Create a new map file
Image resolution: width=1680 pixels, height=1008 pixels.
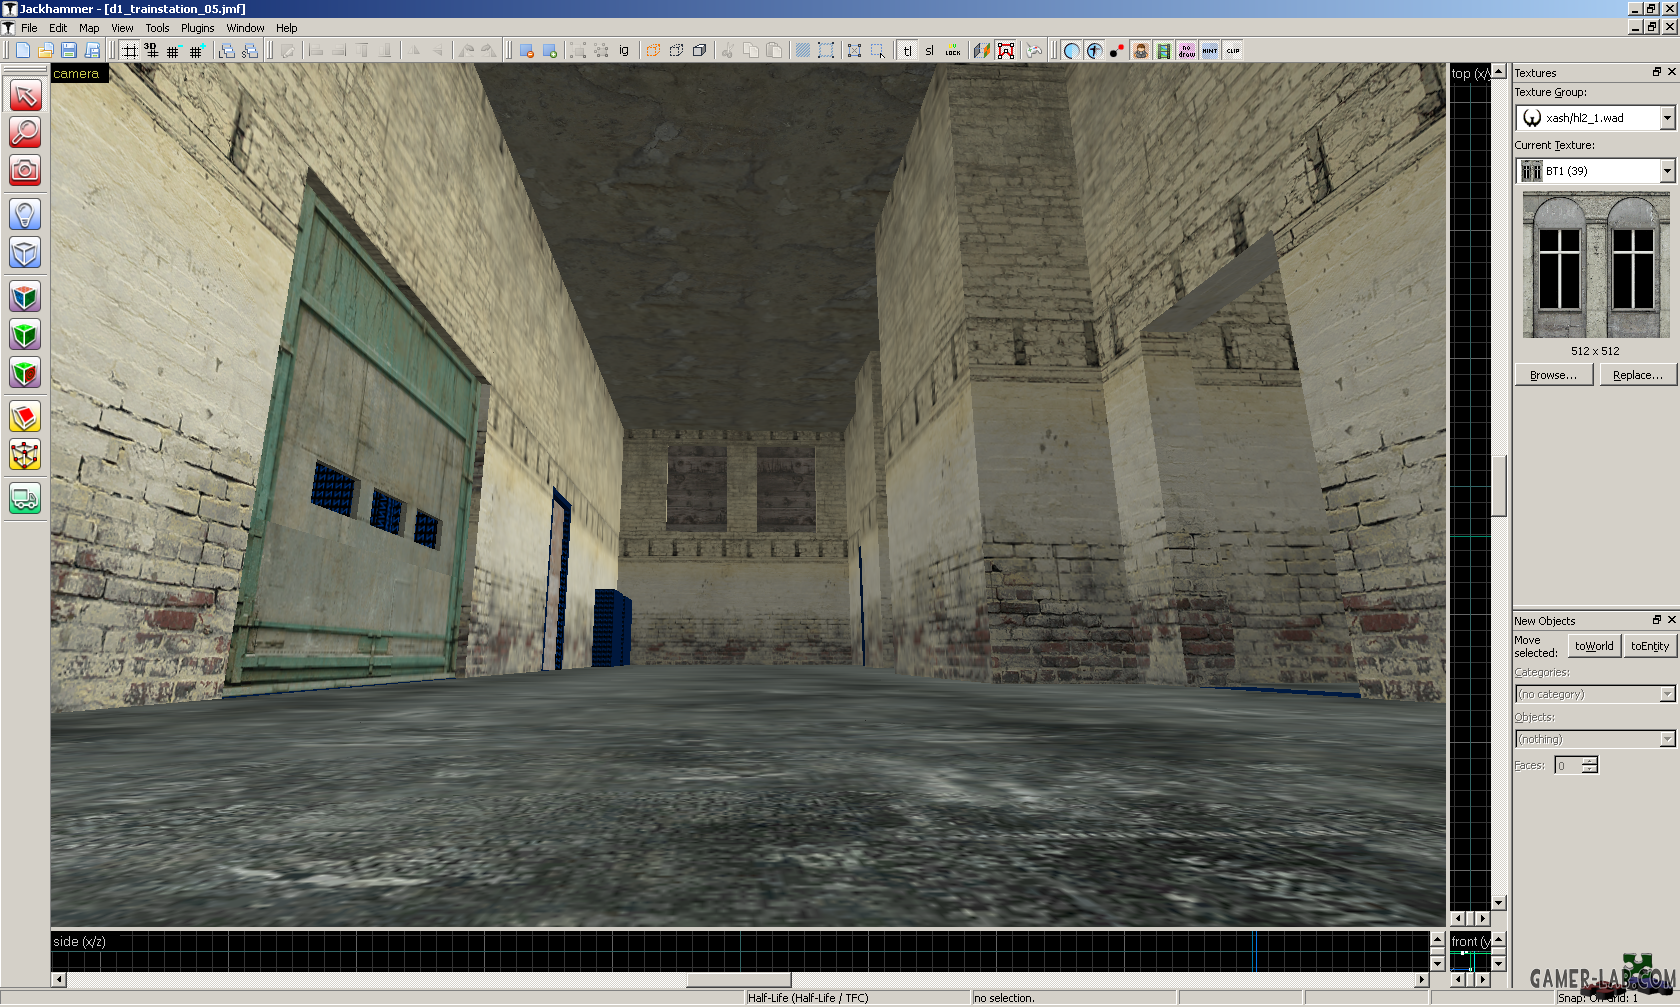22,50
